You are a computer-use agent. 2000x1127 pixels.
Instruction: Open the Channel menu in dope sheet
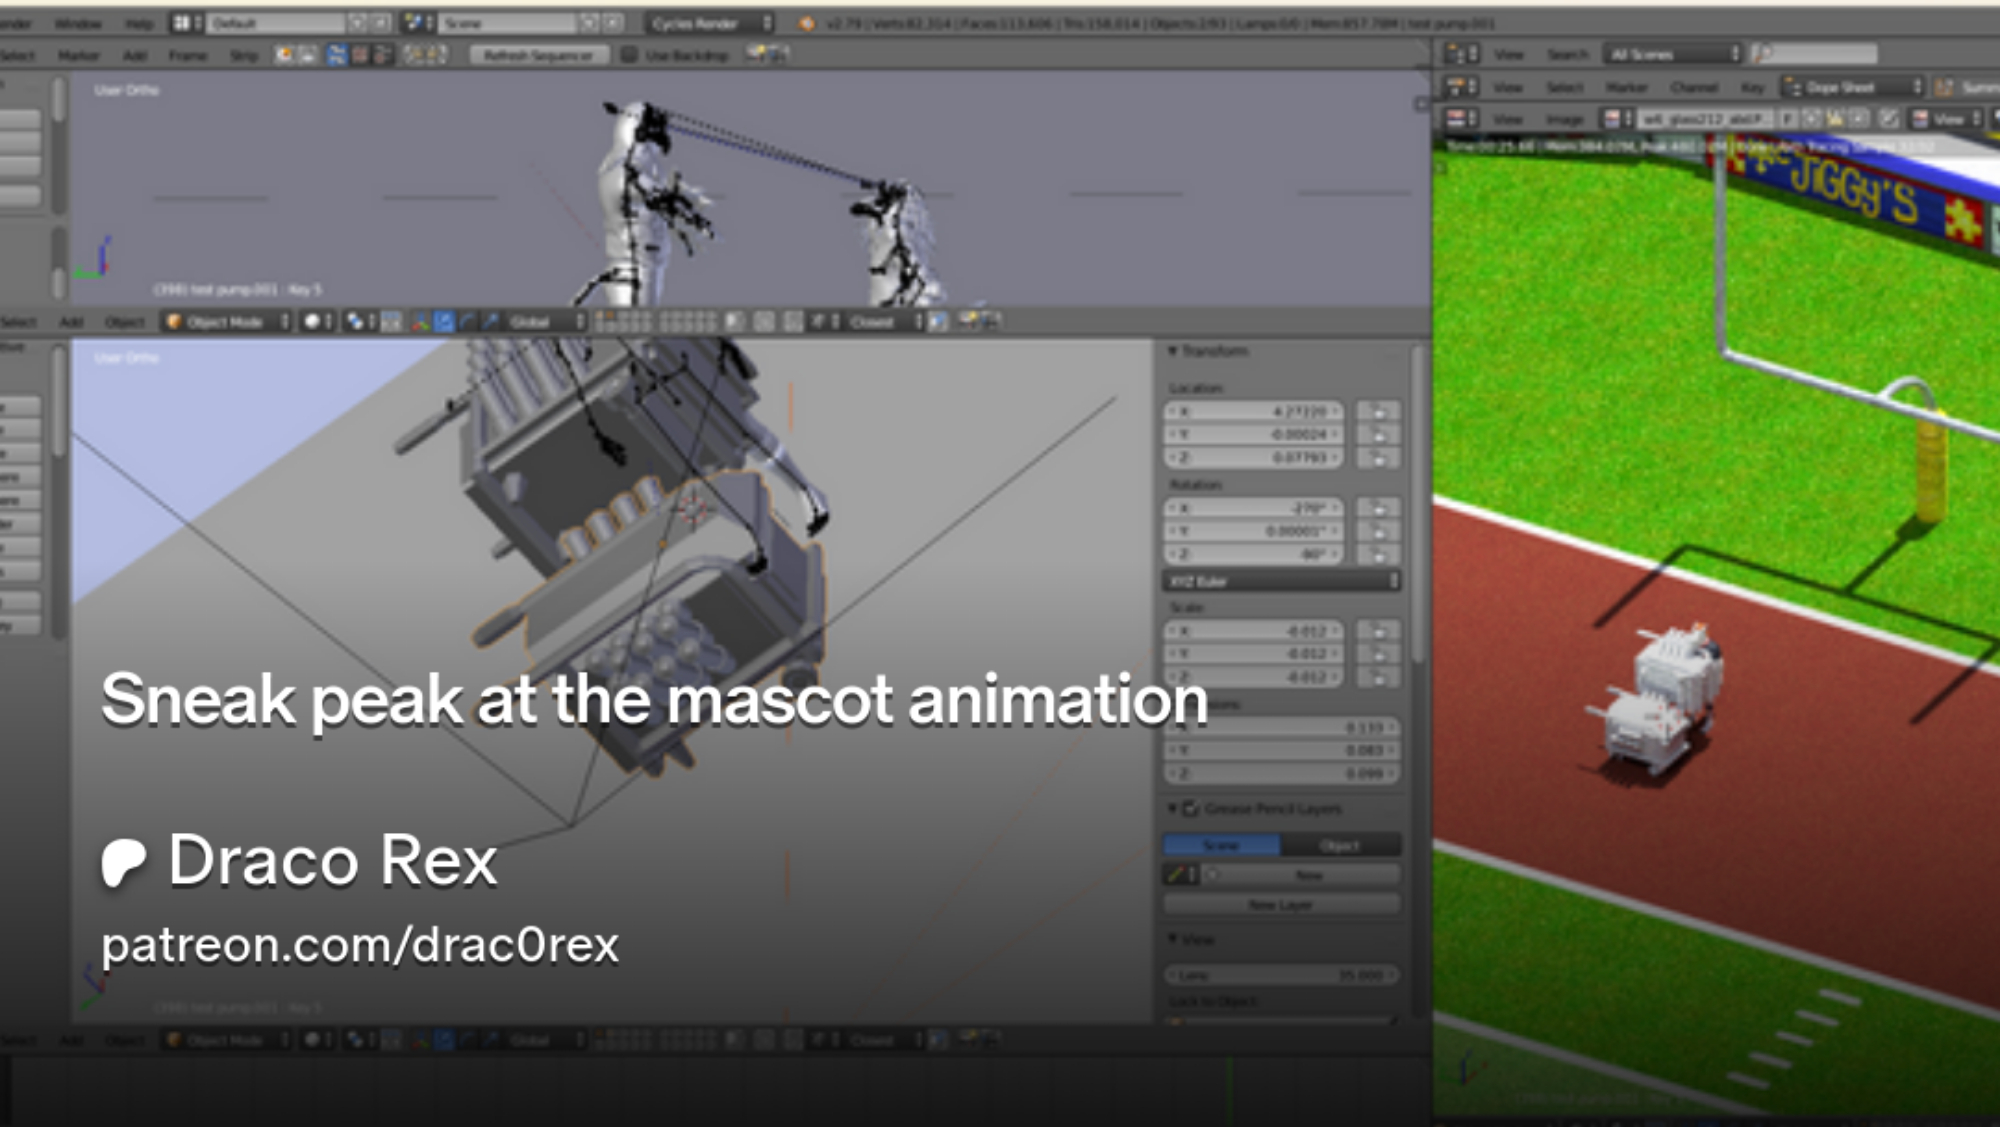1693,87
